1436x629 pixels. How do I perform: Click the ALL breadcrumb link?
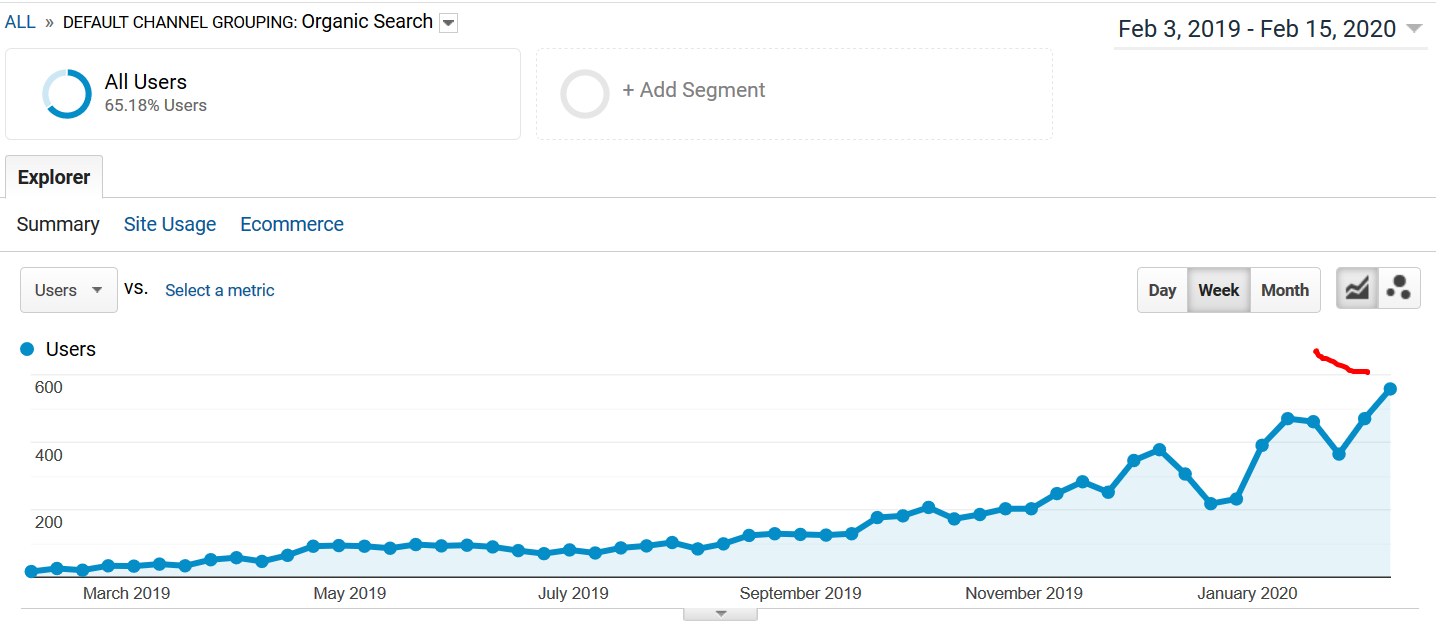(20, 22)
